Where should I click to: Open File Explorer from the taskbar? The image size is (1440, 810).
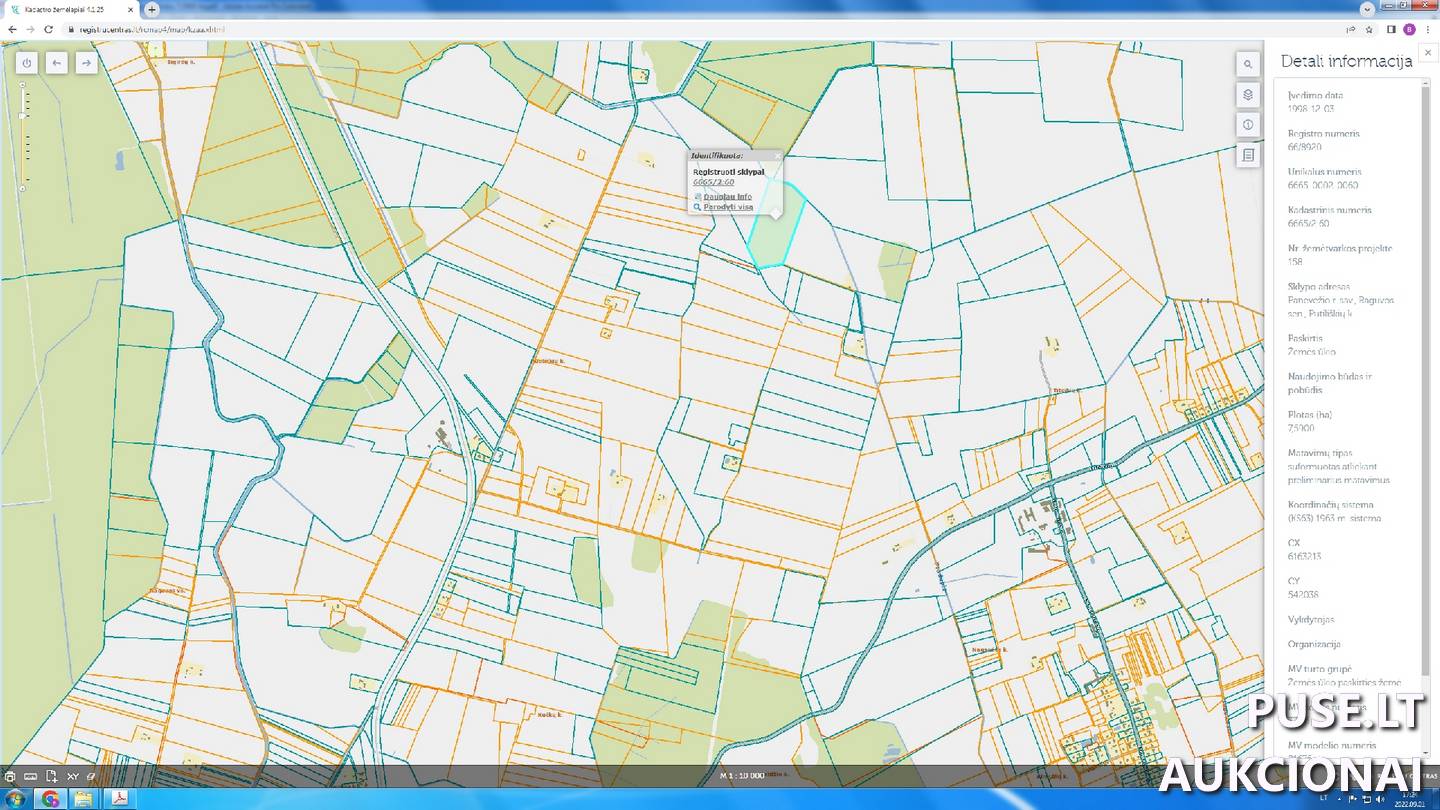pos(83,799)
